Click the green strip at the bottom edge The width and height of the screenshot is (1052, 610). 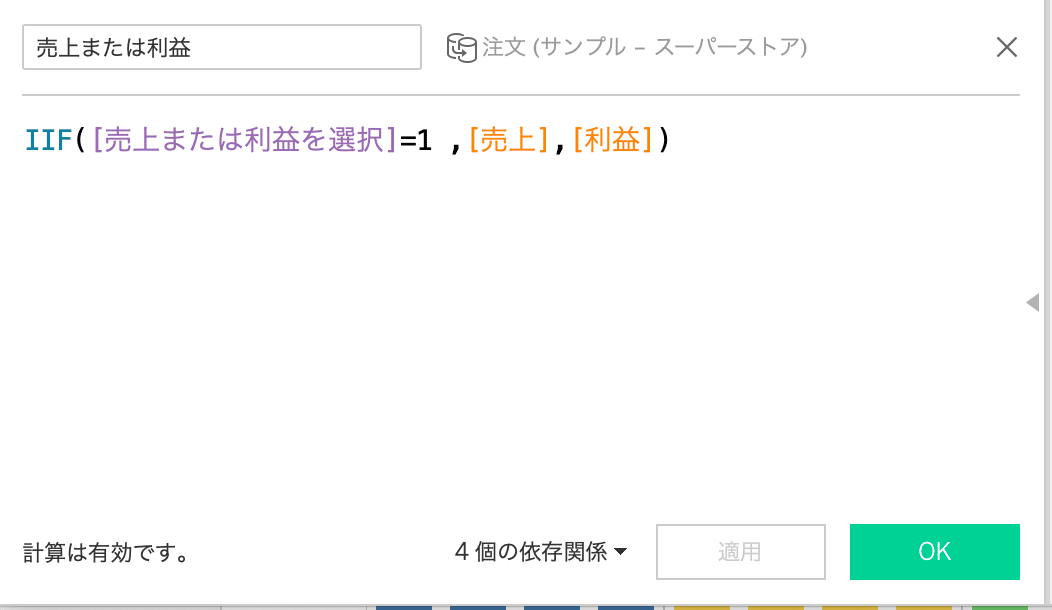[1000, 608]
